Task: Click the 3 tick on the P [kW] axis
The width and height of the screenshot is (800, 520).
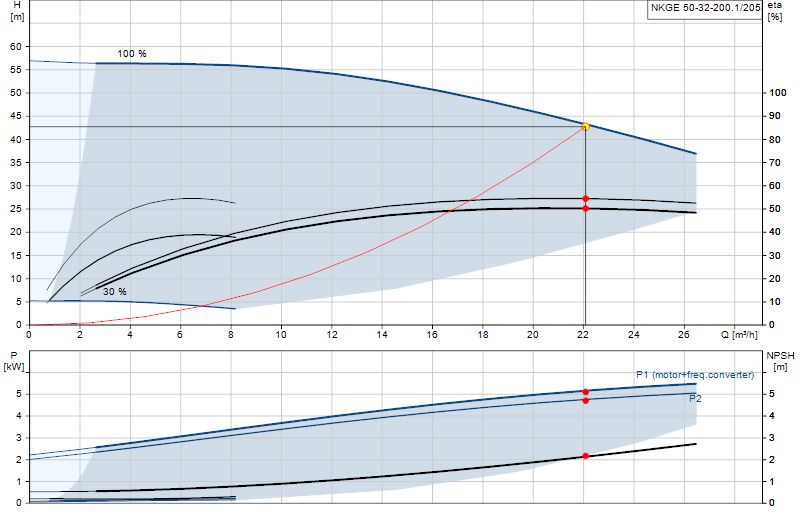Action: 19,438
